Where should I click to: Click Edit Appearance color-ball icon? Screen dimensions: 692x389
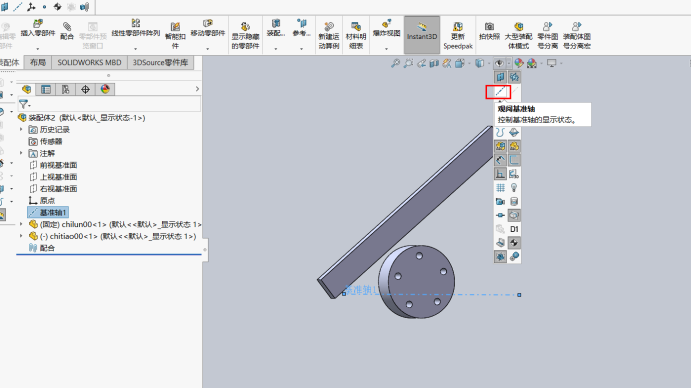[519, 64]
